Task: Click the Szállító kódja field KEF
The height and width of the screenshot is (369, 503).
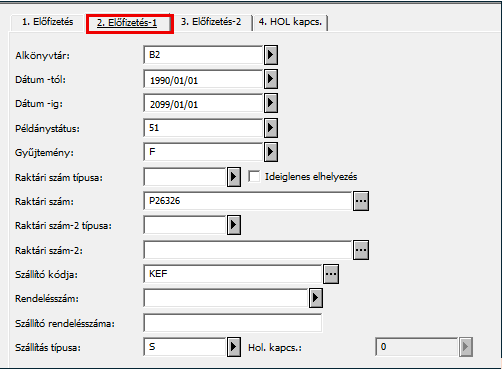Action: [x=233, y=274]
